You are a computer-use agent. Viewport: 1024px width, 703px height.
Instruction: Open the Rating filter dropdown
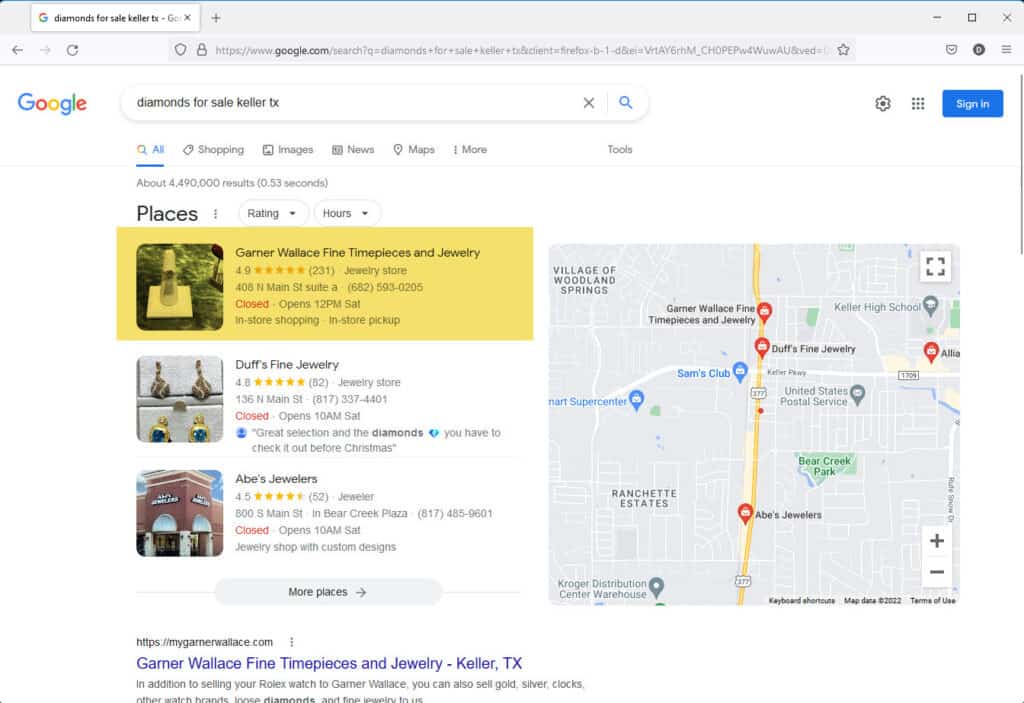(x=272, y=214)
